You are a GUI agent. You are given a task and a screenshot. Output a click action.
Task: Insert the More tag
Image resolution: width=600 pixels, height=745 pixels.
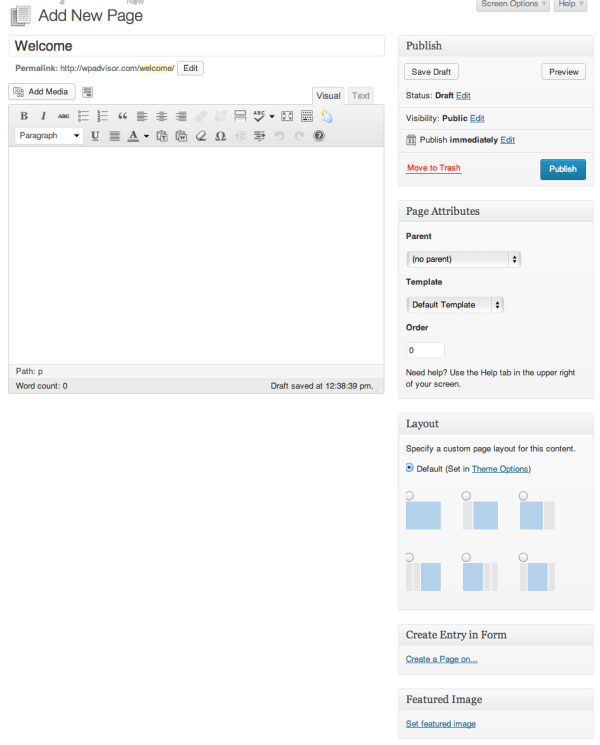click(240, 116)
